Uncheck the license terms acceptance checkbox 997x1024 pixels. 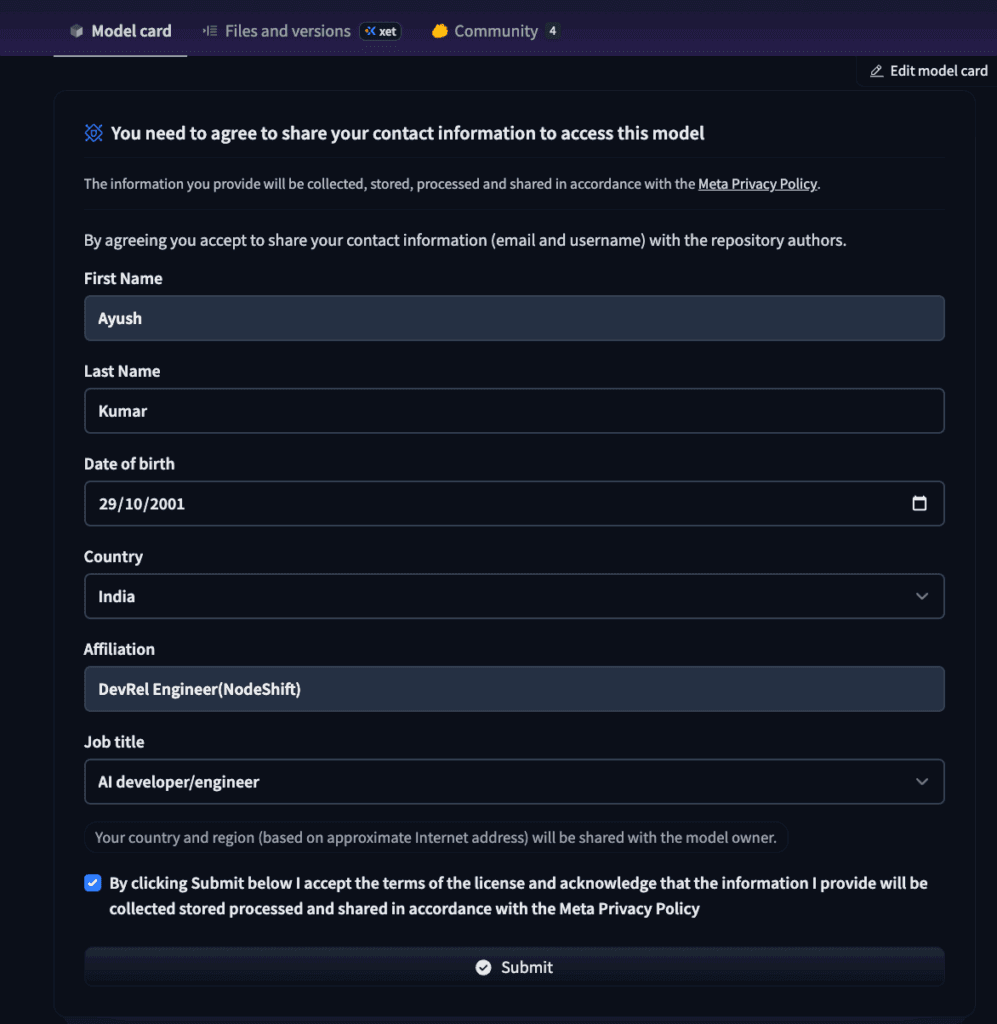pyautogui.click(x=93, y=883)
